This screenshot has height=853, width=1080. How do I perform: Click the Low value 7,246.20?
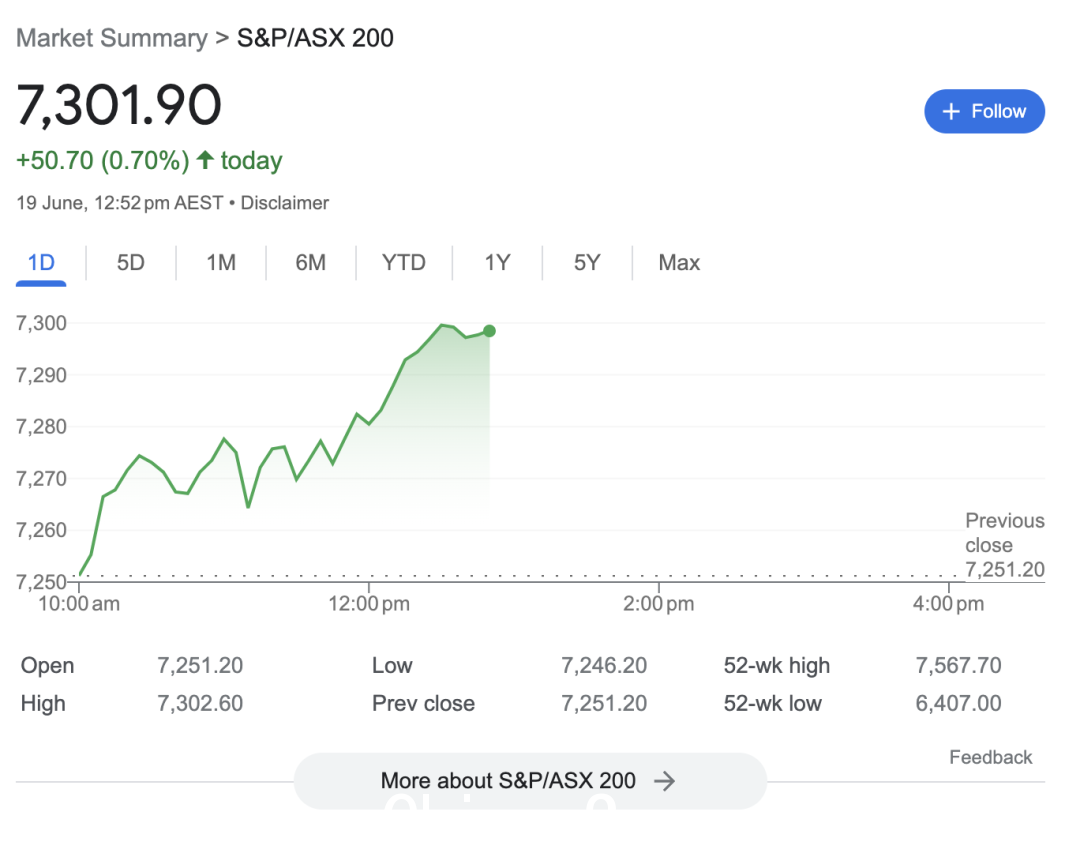click(604, 666)
